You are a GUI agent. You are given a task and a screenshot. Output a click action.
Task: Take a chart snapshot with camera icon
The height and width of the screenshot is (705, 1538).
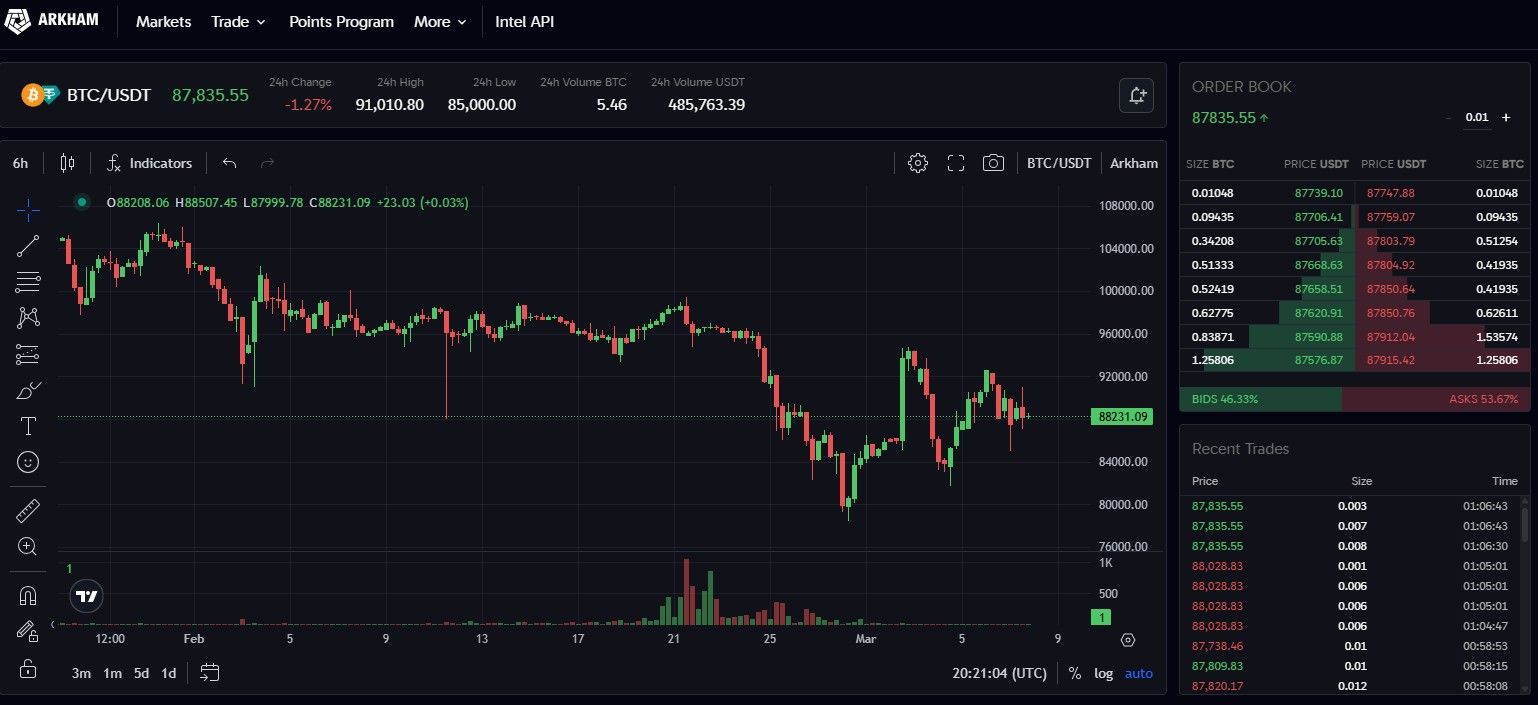click(x=993, y=163)
